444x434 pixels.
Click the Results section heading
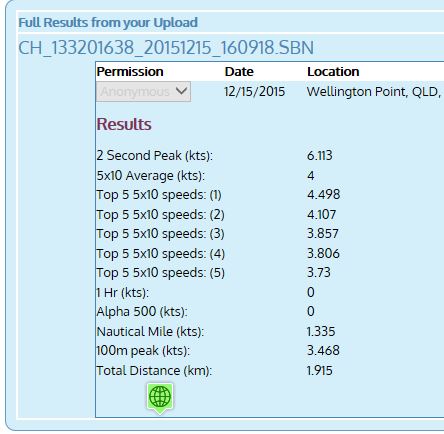124,124
